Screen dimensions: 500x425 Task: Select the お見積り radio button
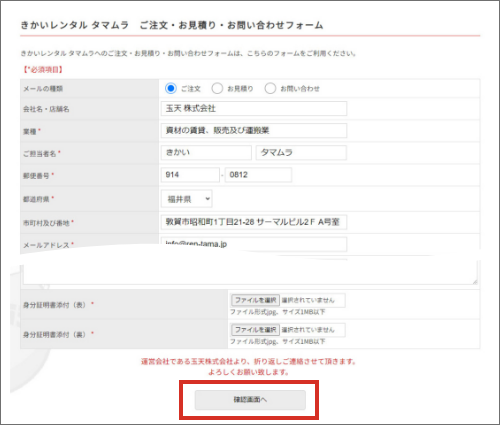[217, 88]
